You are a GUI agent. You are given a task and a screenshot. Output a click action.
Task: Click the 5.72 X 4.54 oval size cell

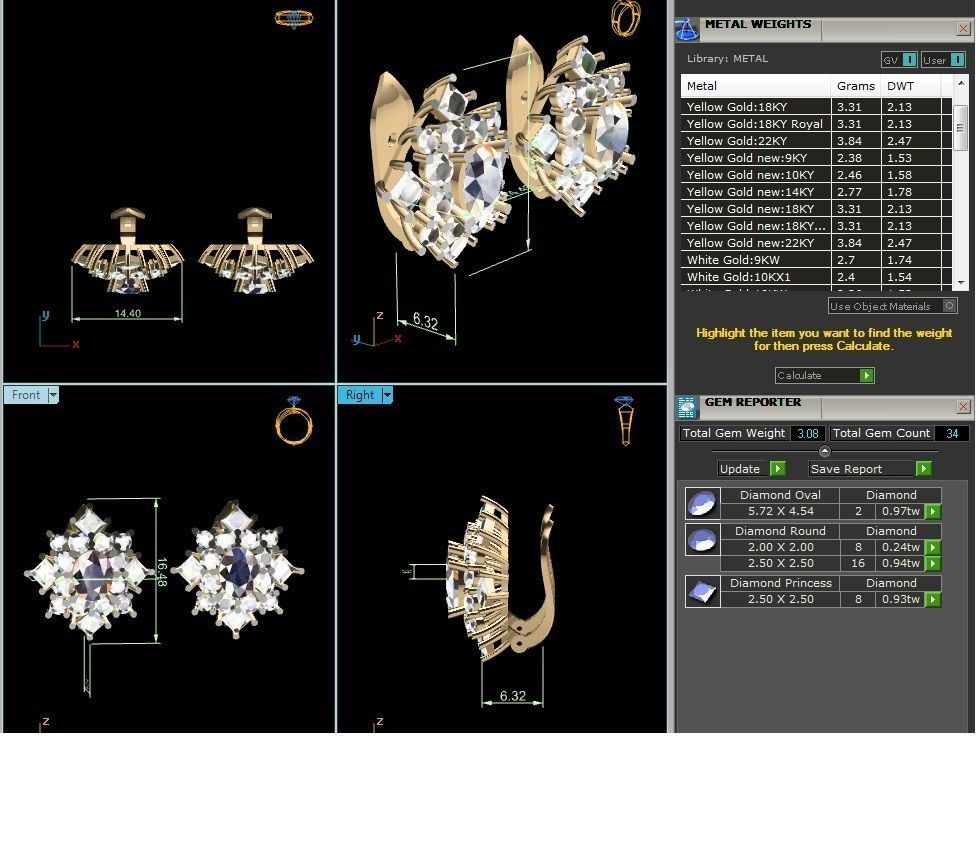pos(781,512)
